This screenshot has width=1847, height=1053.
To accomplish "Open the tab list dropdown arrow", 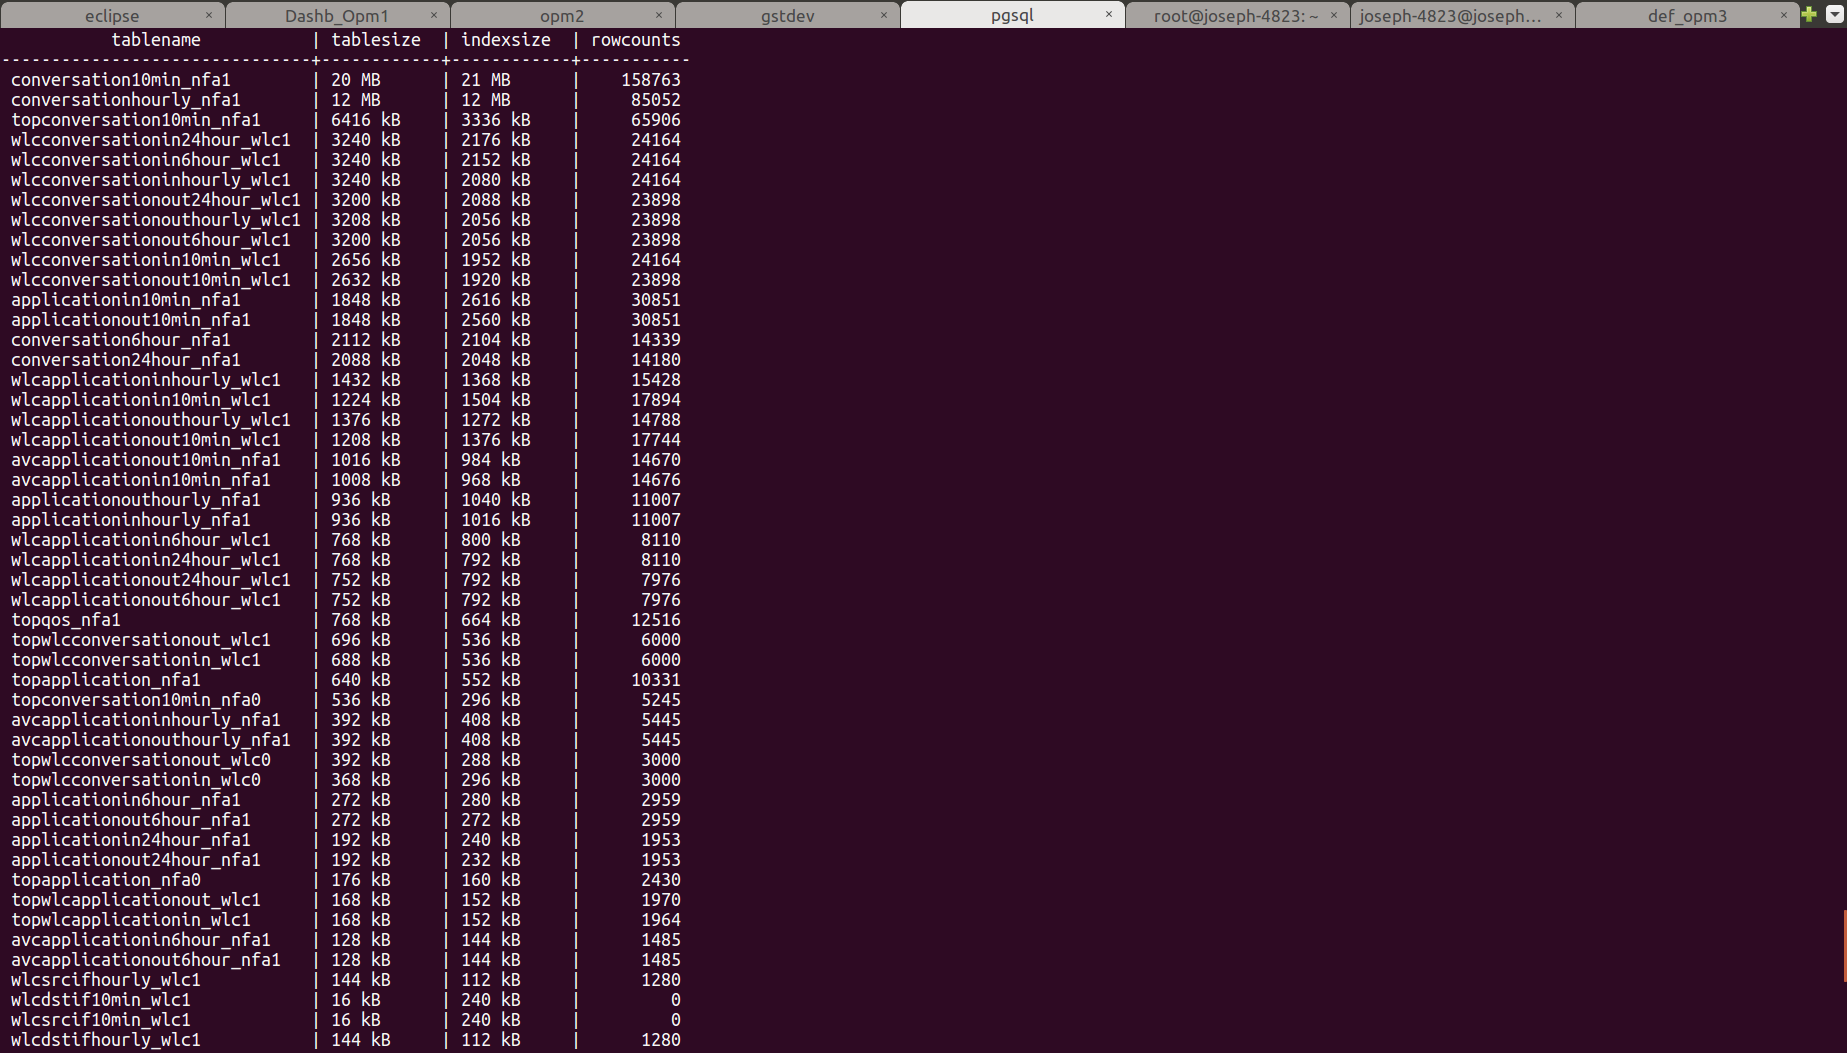I will [1834, 14].
